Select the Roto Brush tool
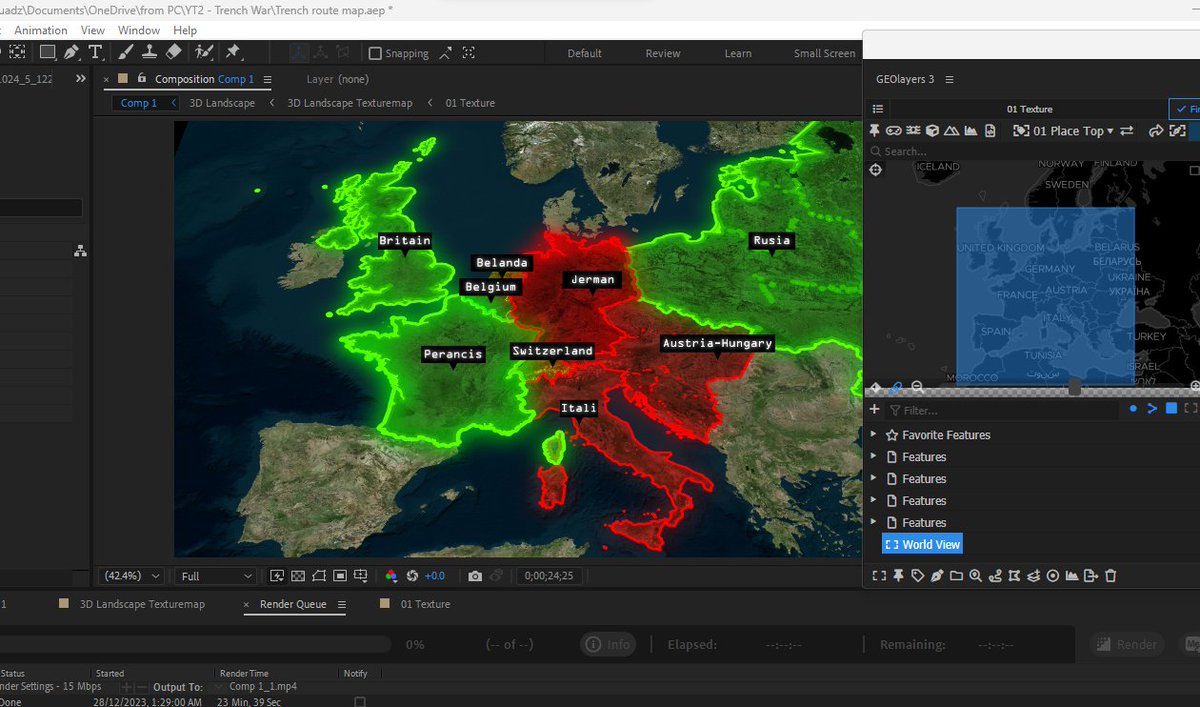The width and height of the screenshot is (1200, 707). tap(205, 52)
